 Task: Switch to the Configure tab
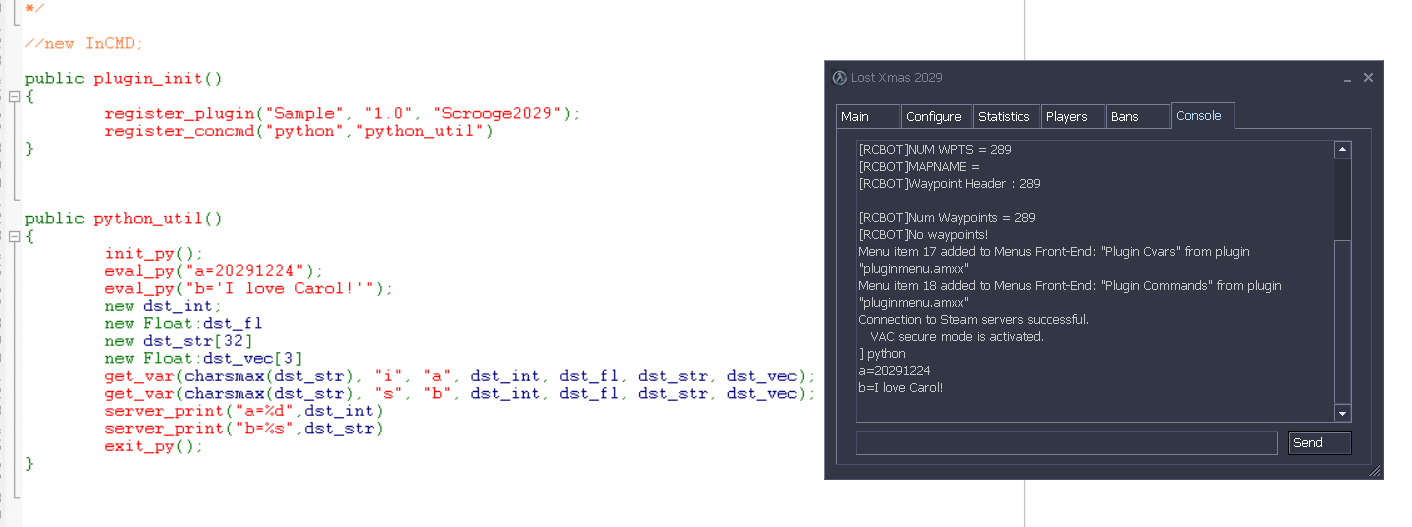(x=936, y=116)
